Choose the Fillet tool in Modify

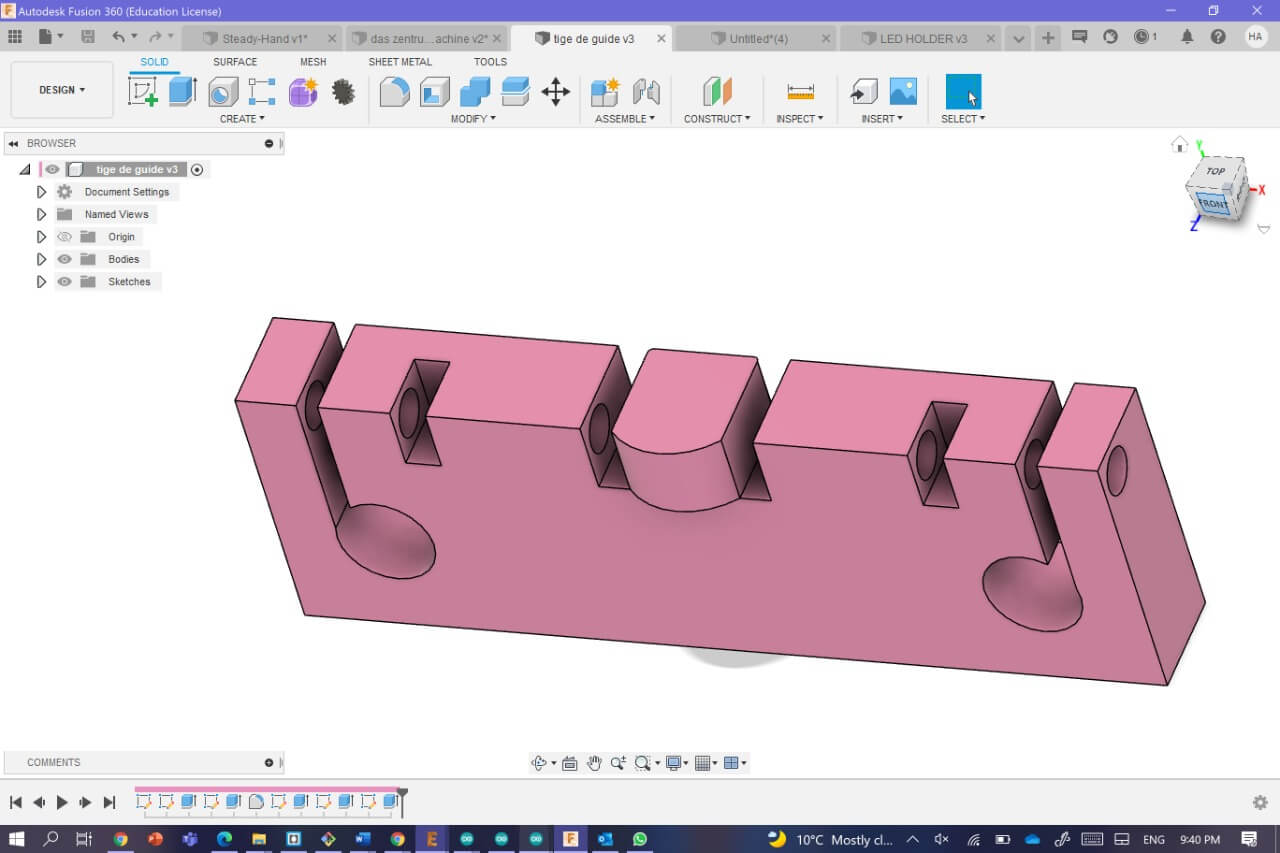click(394, 92)
